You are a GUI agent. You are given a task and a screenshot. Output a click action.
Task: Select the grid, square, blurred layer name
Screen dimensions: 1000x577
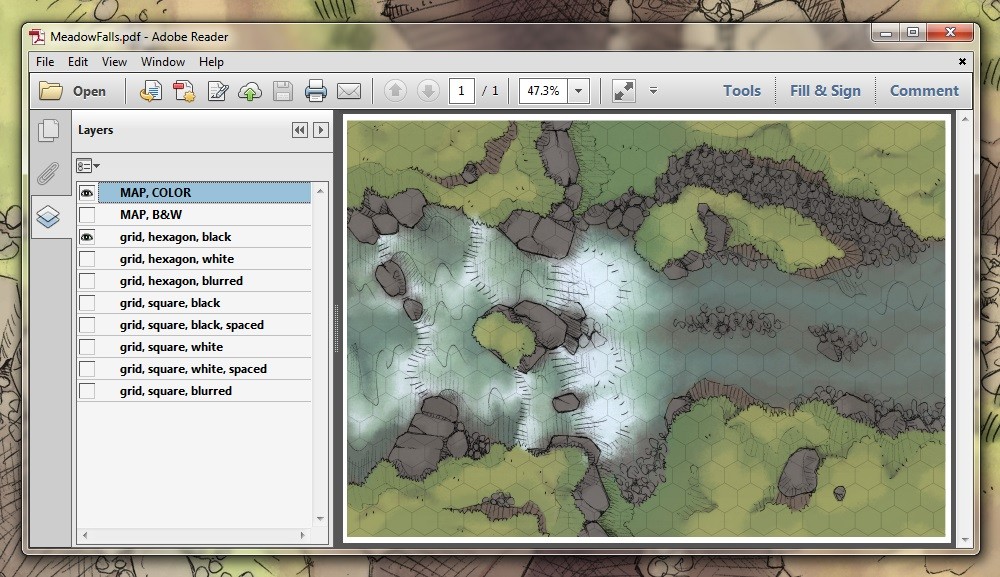pos(175,391)
